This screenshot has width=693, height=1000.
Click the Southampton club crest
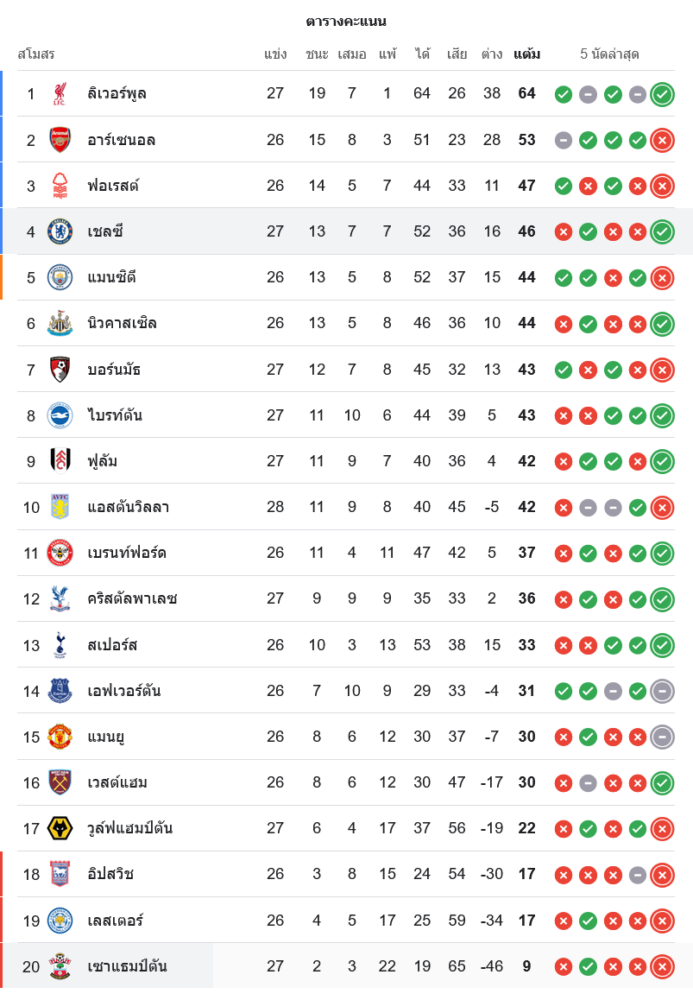(60, 966)
